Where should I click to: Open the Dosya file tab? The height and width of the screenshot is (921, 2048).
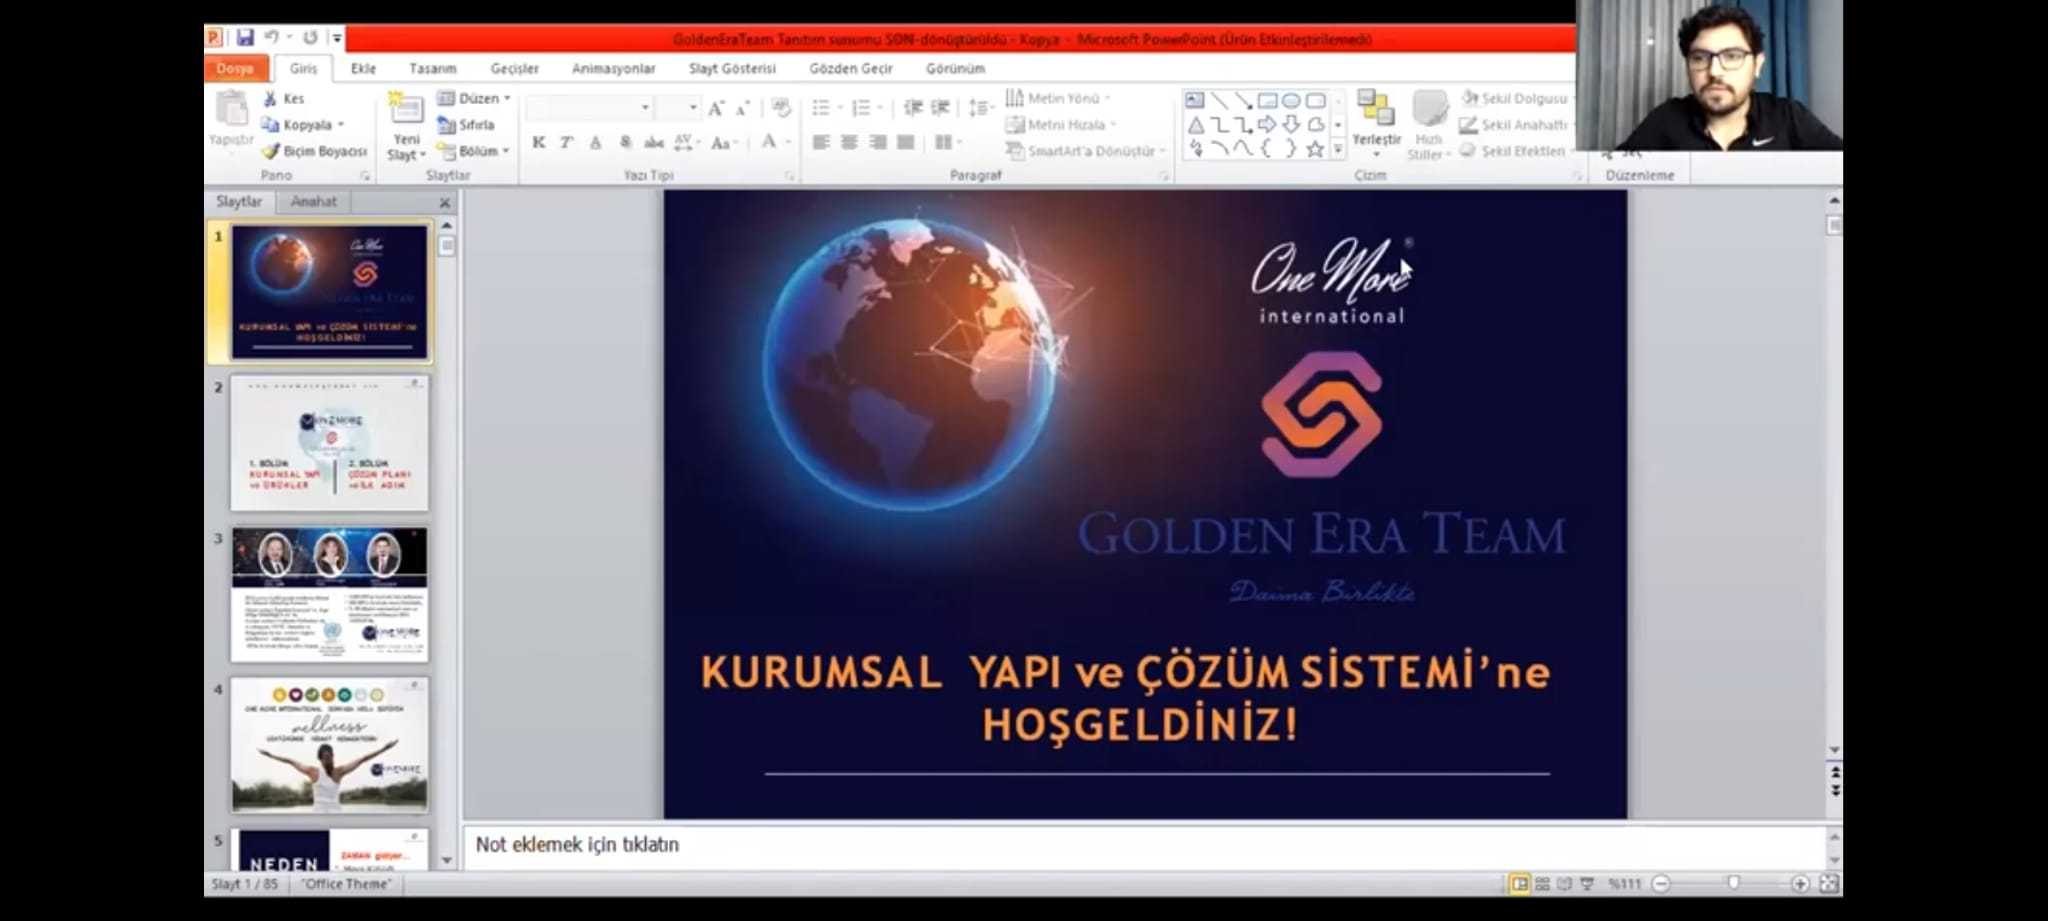pyautogui.click(x=236, y=68)
